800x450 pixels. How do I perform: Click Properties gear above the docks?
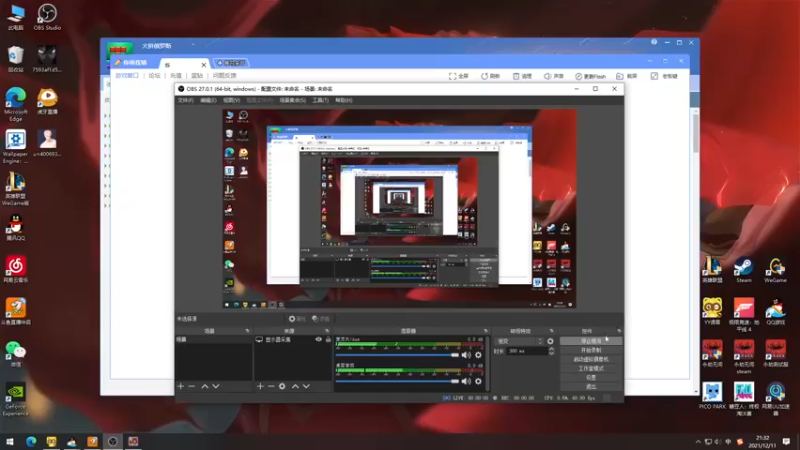[296, 319]
